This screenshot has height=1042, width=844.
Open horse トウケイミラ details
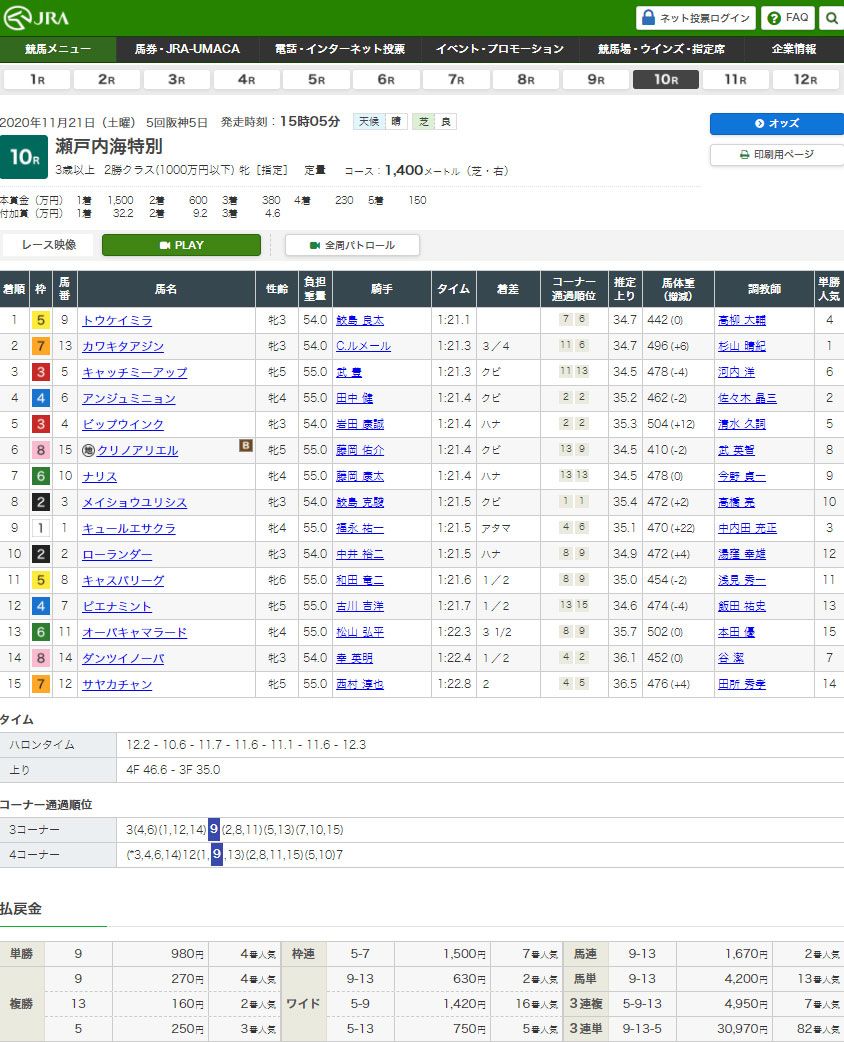pos(117,321)
